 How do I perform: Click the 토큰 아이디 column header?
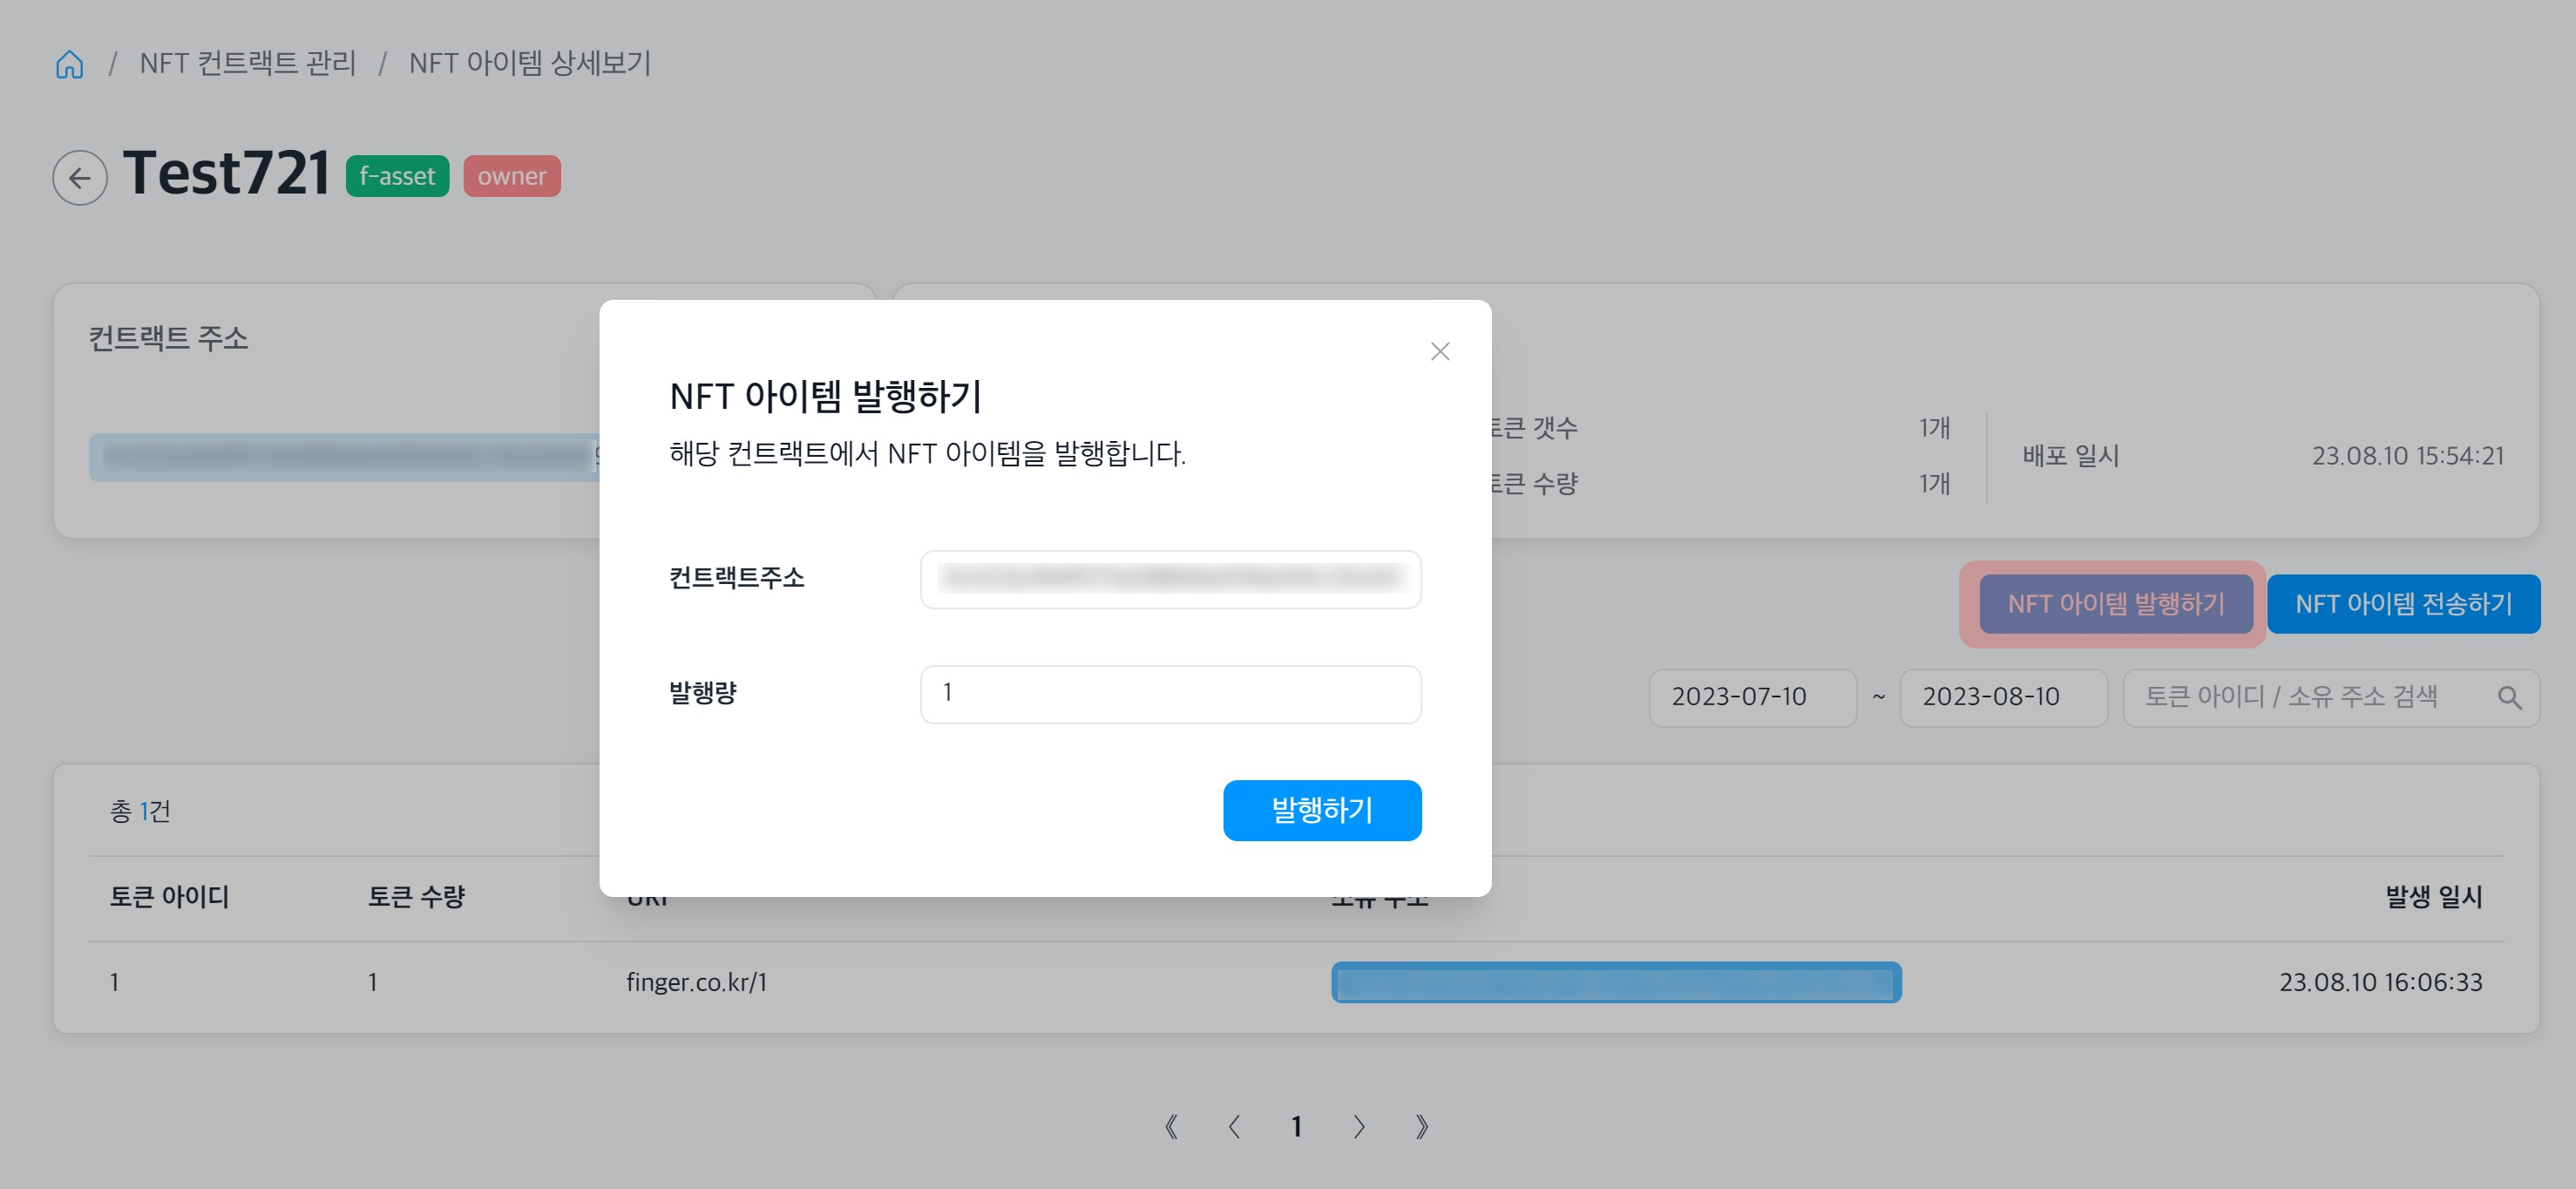coord(169,897)
